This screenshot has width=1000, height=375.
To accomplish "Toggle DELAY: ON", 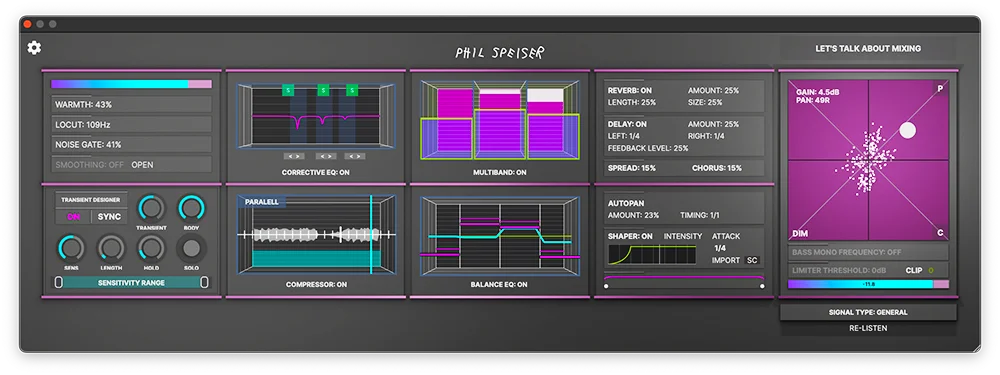I will (627, 124).
